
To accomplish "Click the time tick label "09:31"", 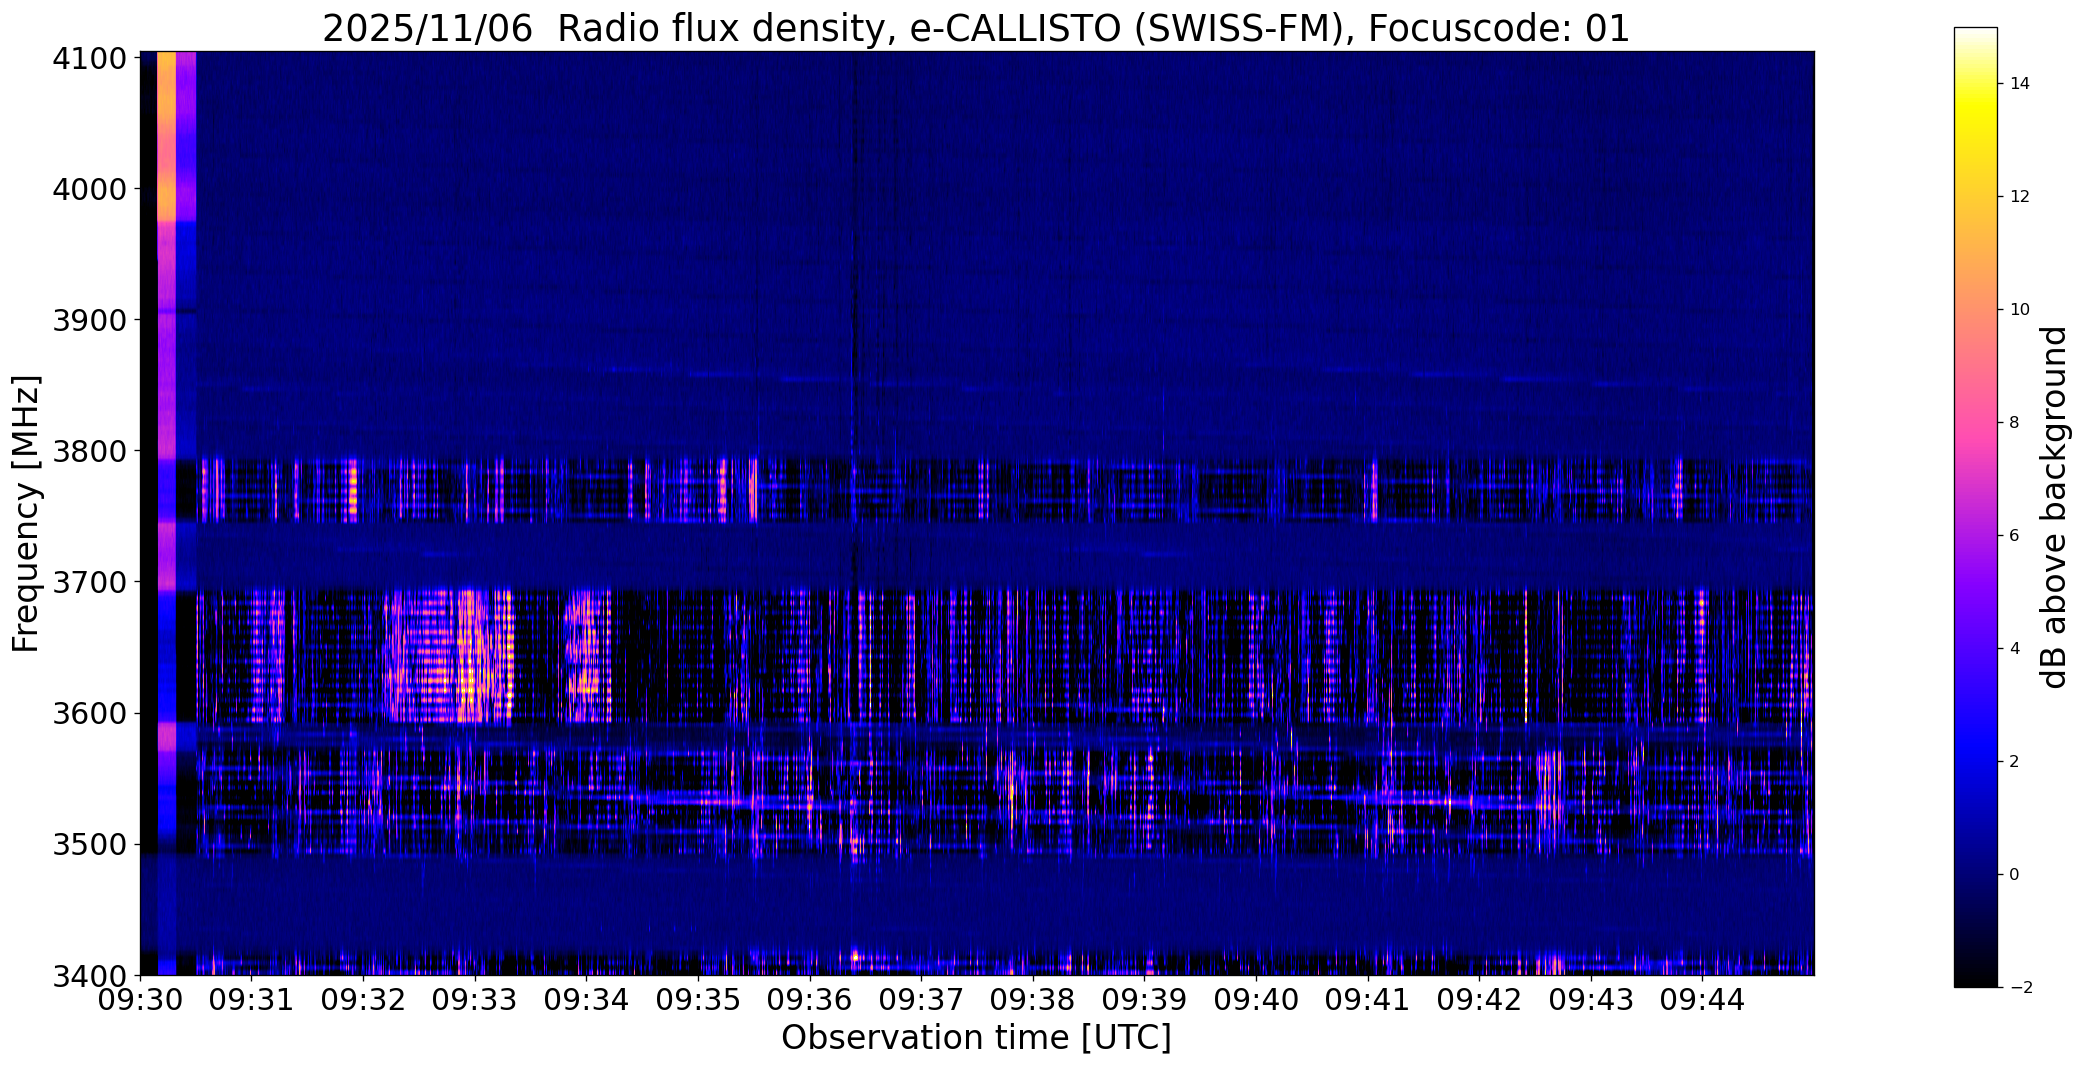I will coord(252,1000).
